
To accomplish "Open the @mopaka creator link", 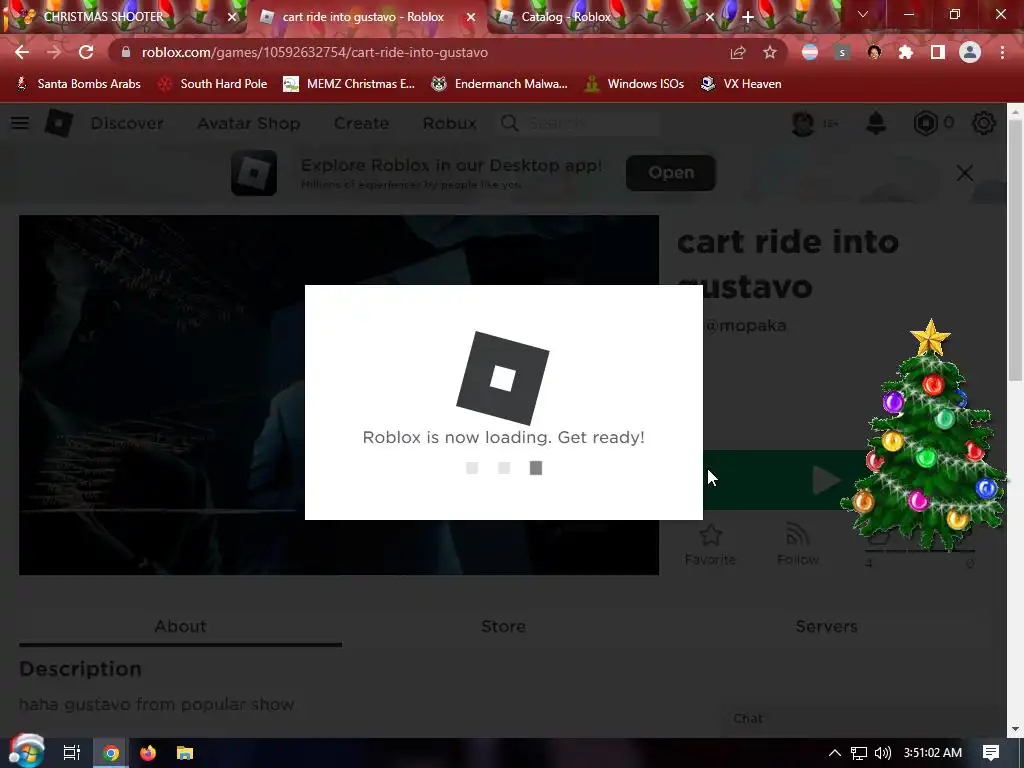I will coord(745,325).
